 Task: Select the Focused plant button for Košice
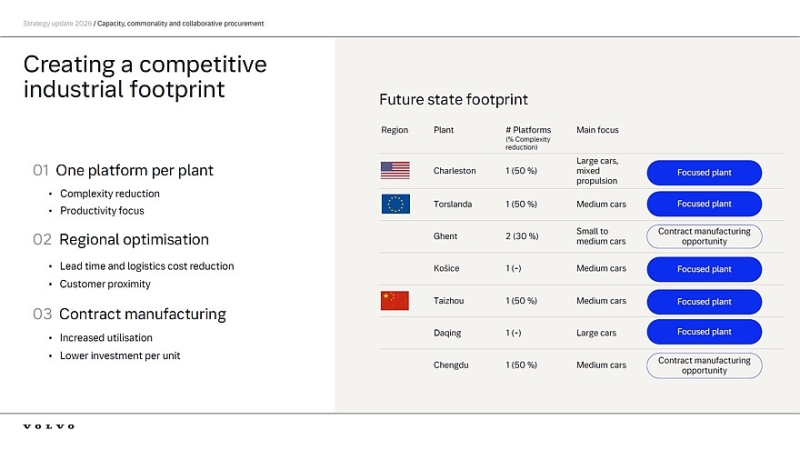[x=704, y=269]
